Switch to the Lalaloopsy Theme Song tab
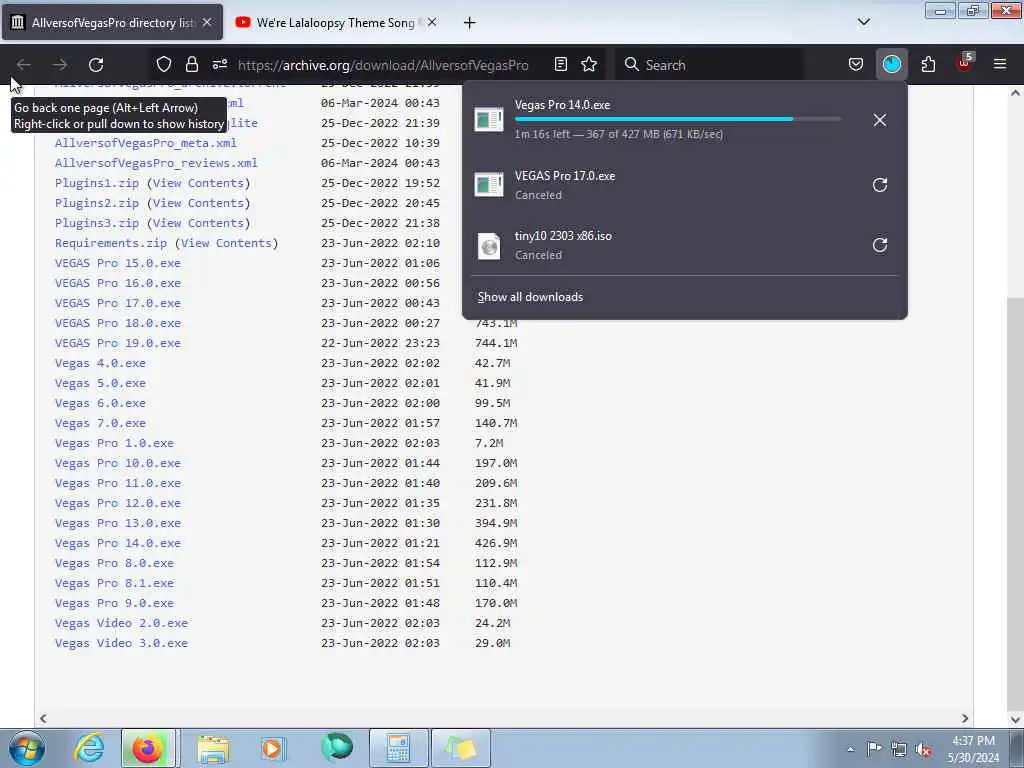The width and height of the screenshot is (1024, 768). pyautogui.click(x=335, y=22)
